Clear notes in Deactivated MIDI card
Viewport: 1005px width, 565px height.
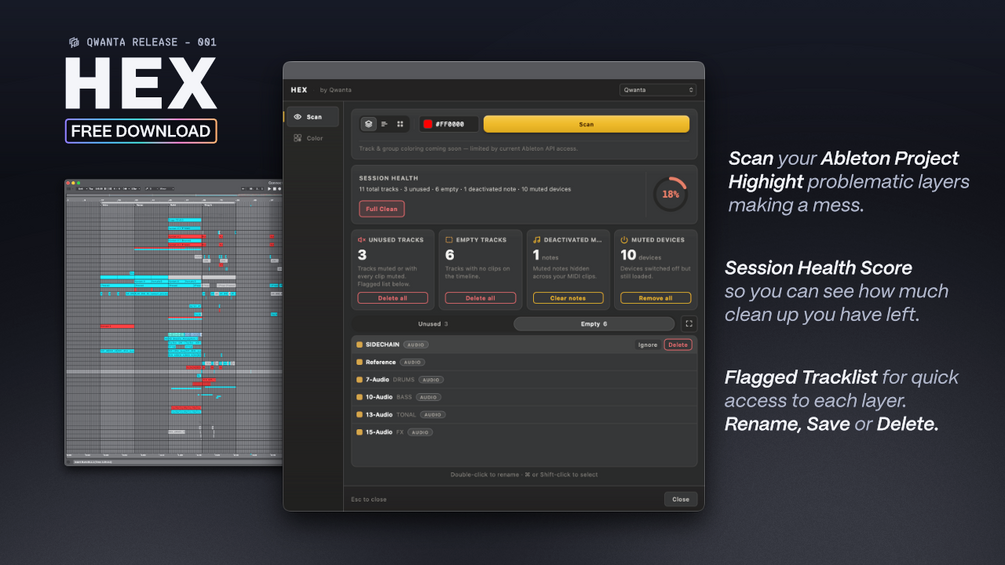[x=568, y=298]
